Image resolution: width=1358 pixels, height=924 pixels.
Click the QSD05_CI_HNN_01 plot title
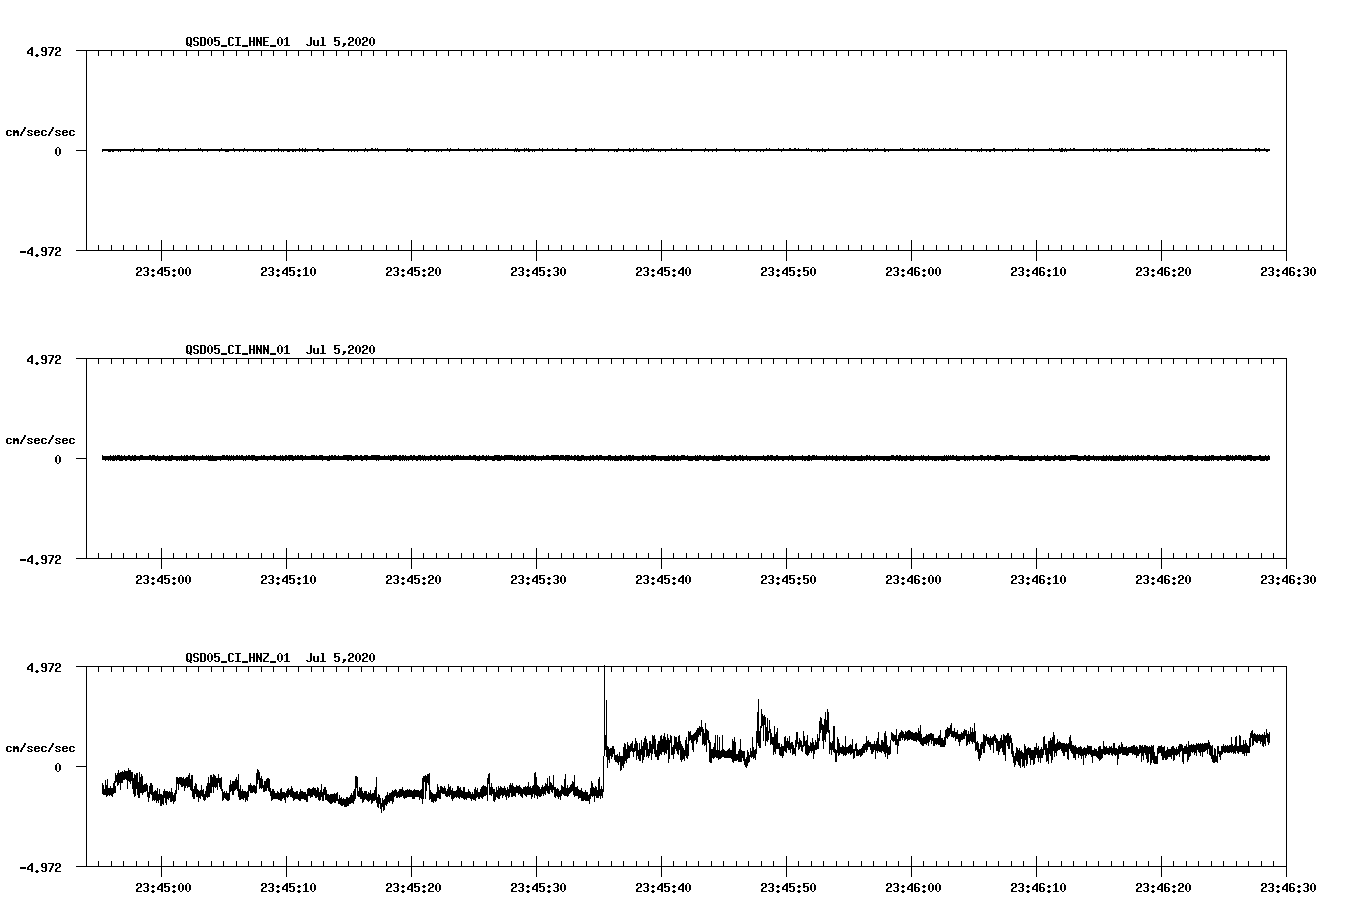[280, 350]
